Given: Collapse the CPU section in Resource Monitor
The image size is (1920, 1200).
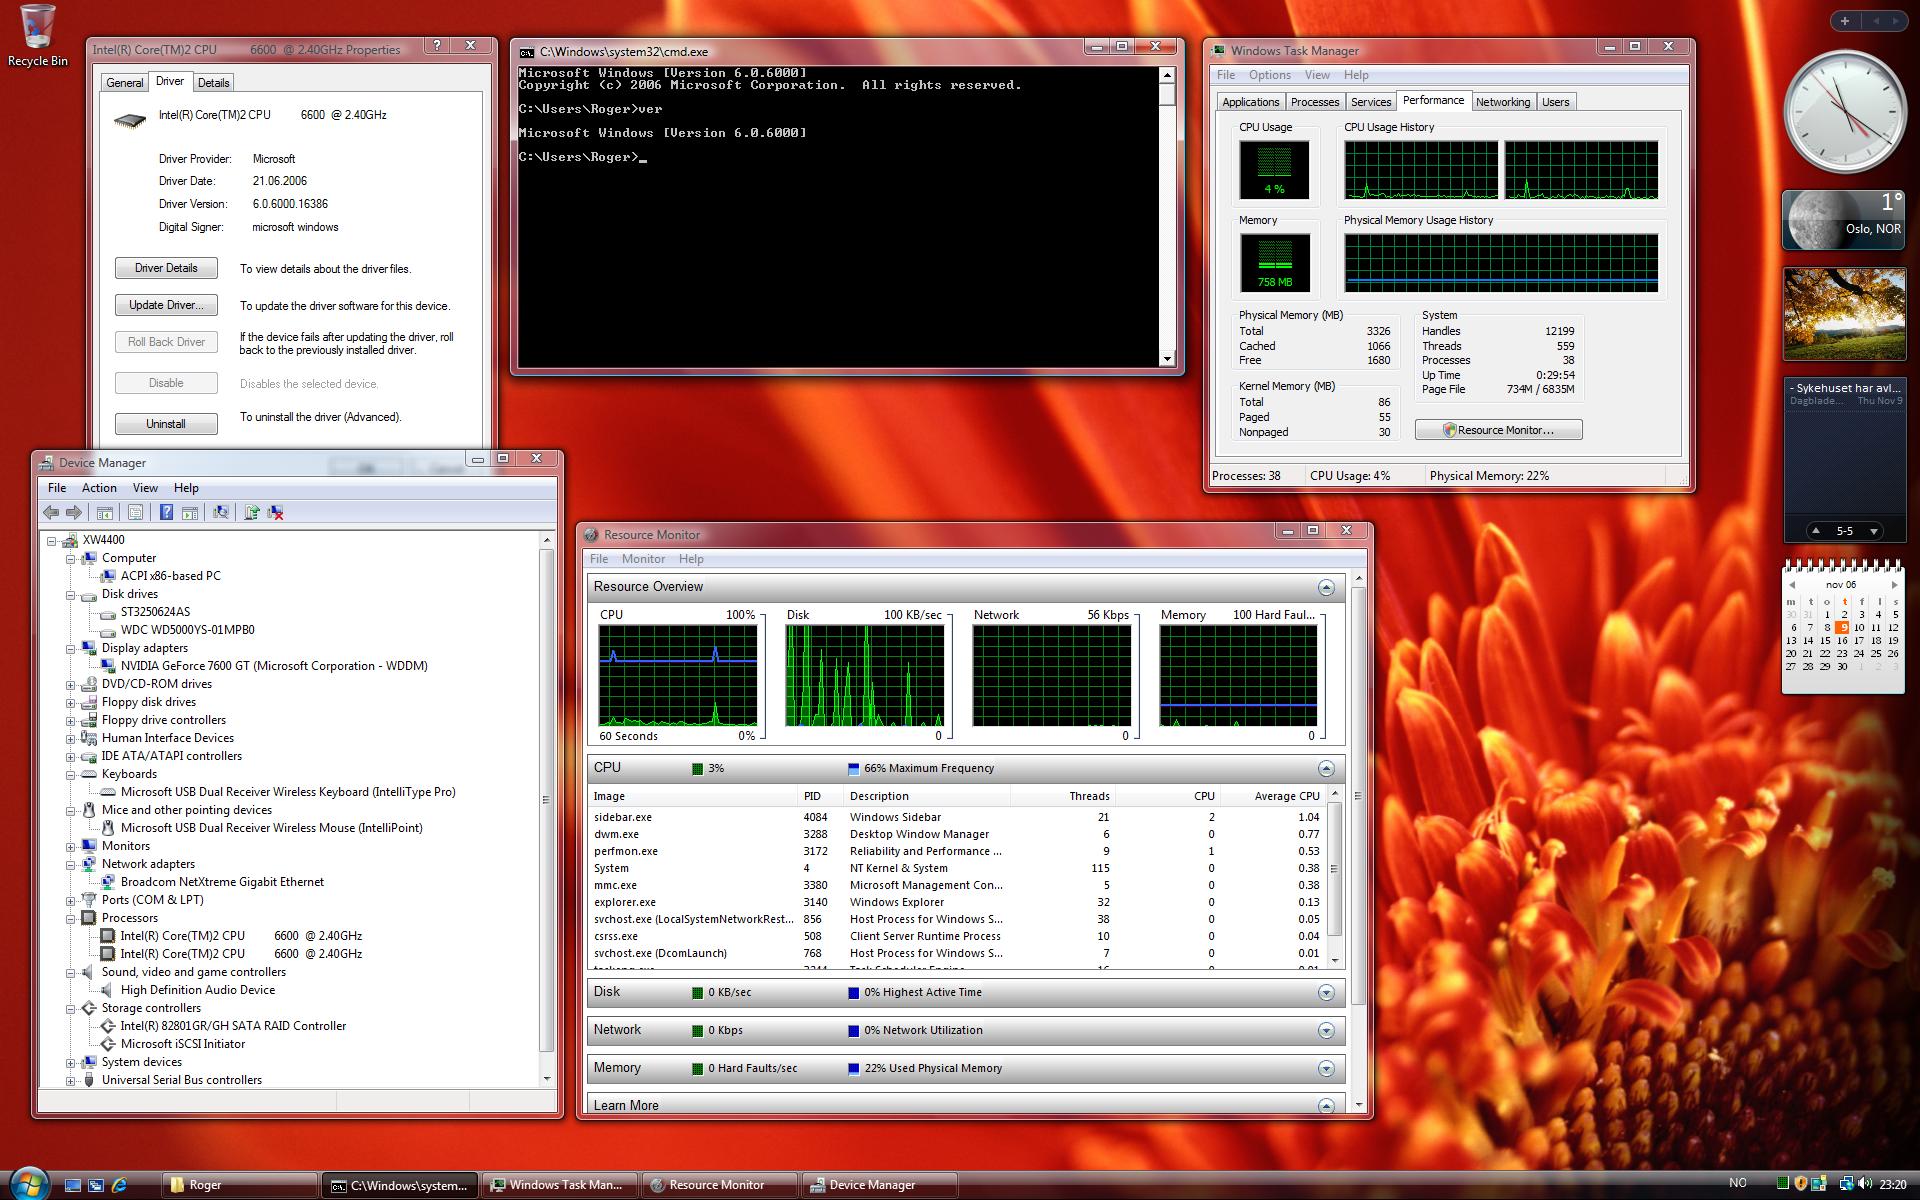Looking at the screenshot, I should 1326,768.
